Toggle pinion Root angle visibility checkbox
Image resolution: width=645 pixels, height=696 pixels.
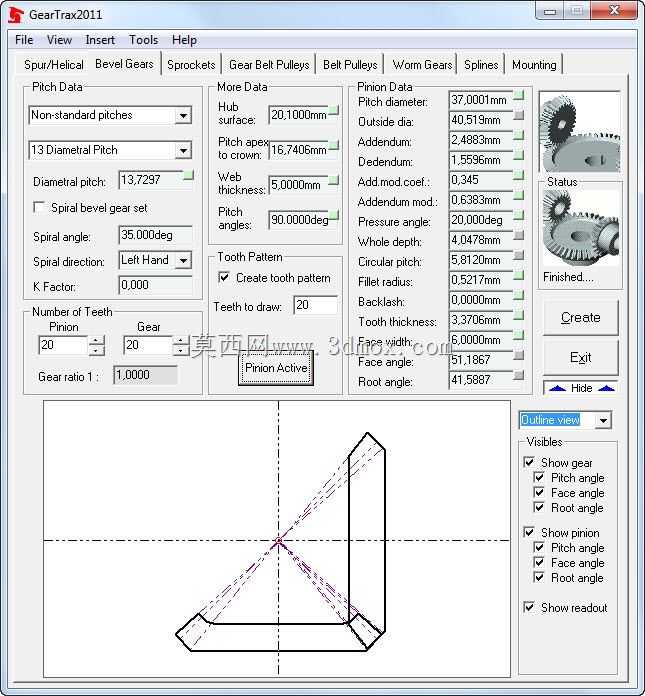539,577
